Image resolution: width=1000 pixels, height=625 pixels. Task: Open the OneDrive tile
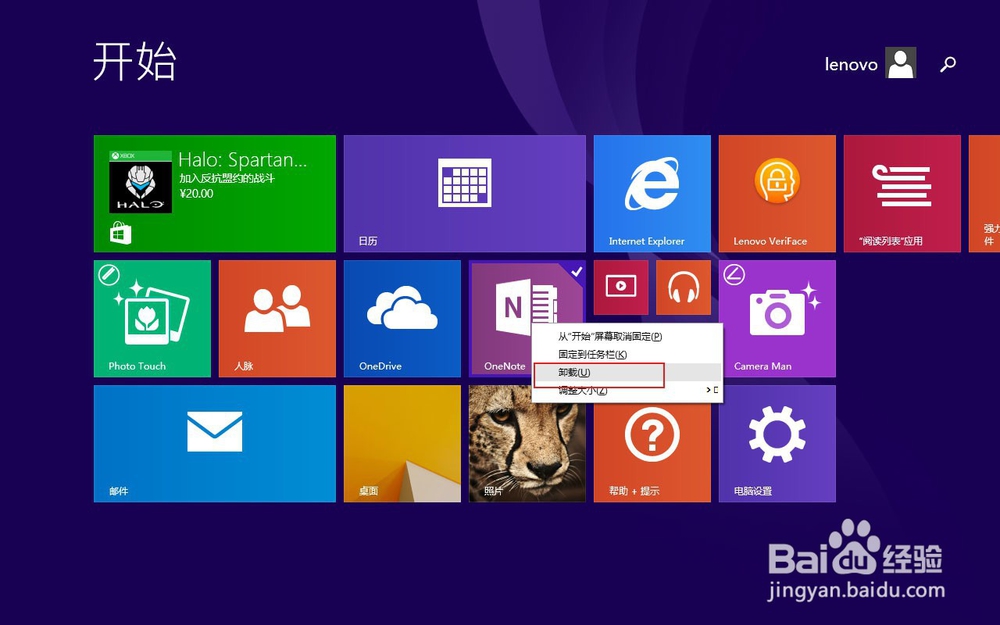point(402,318)
